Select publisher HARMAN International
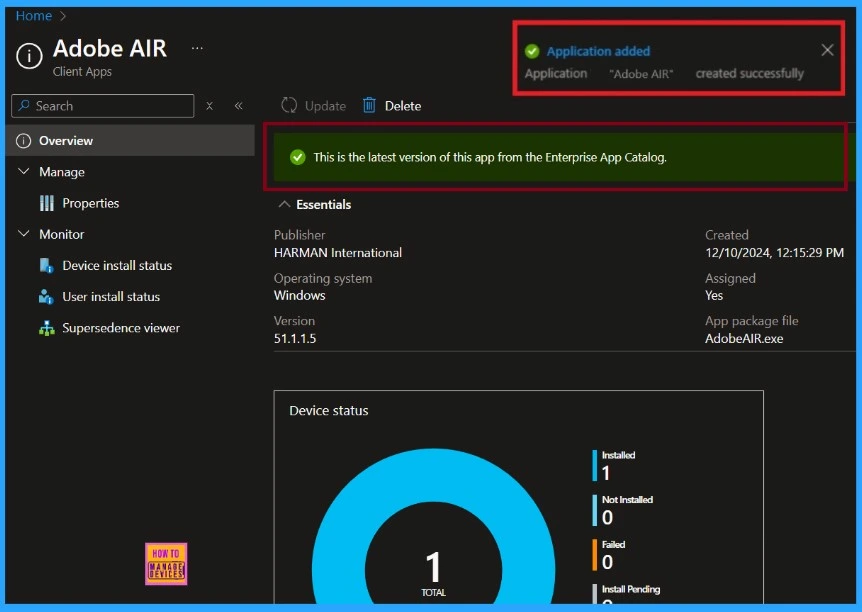 click(338, 253)
